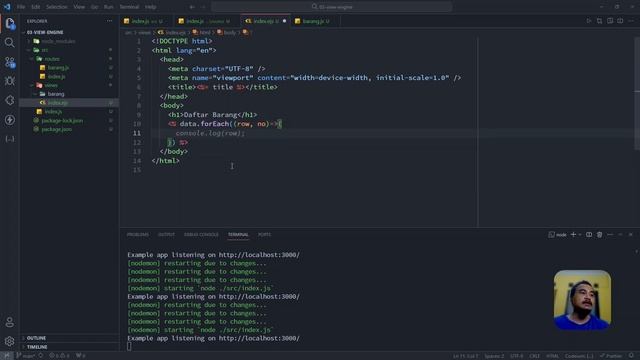The width and height of the screenshot is (640, 360).
Task: Click the sync changes icon in status bar
Action: click(x=41, y=356)
